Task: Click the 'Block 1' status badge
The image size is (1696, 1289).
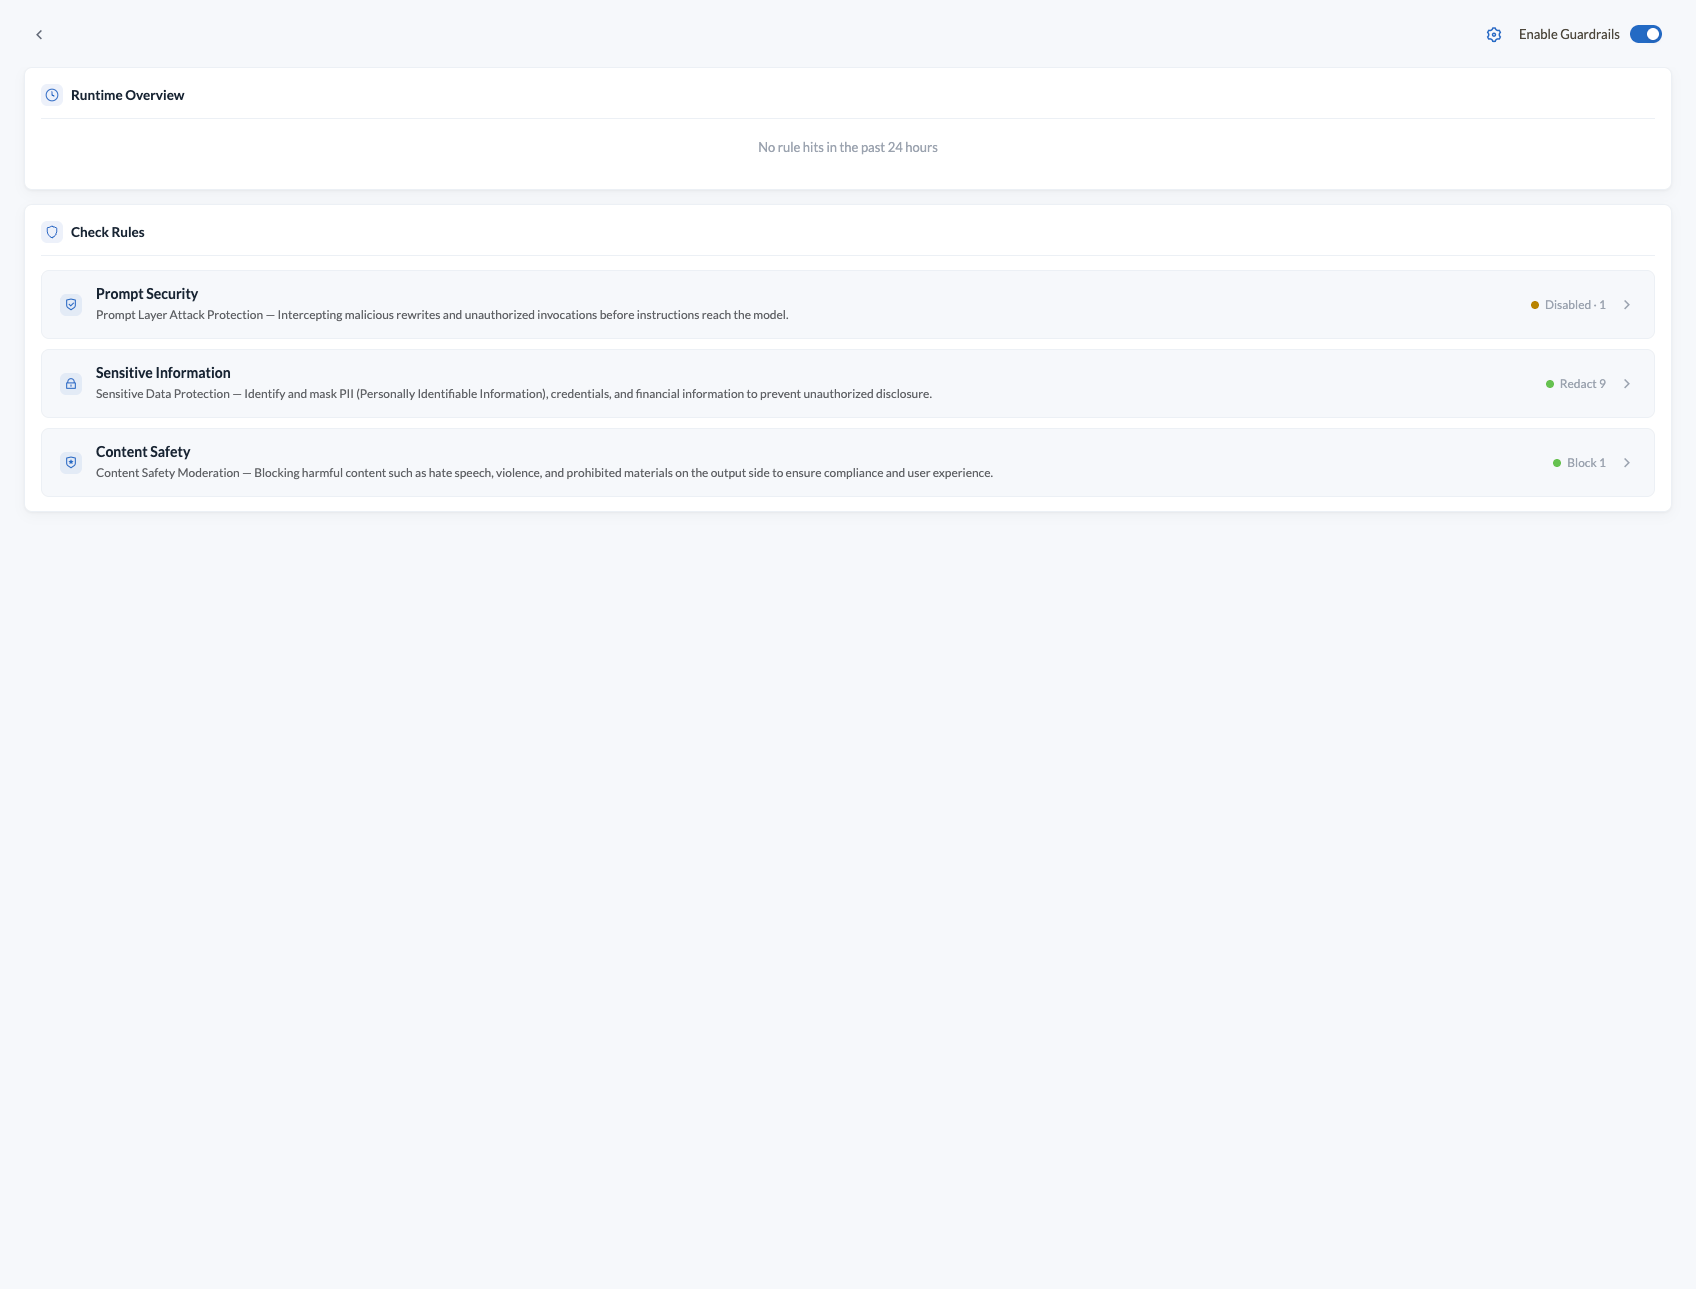Action: pos(1579,463)
